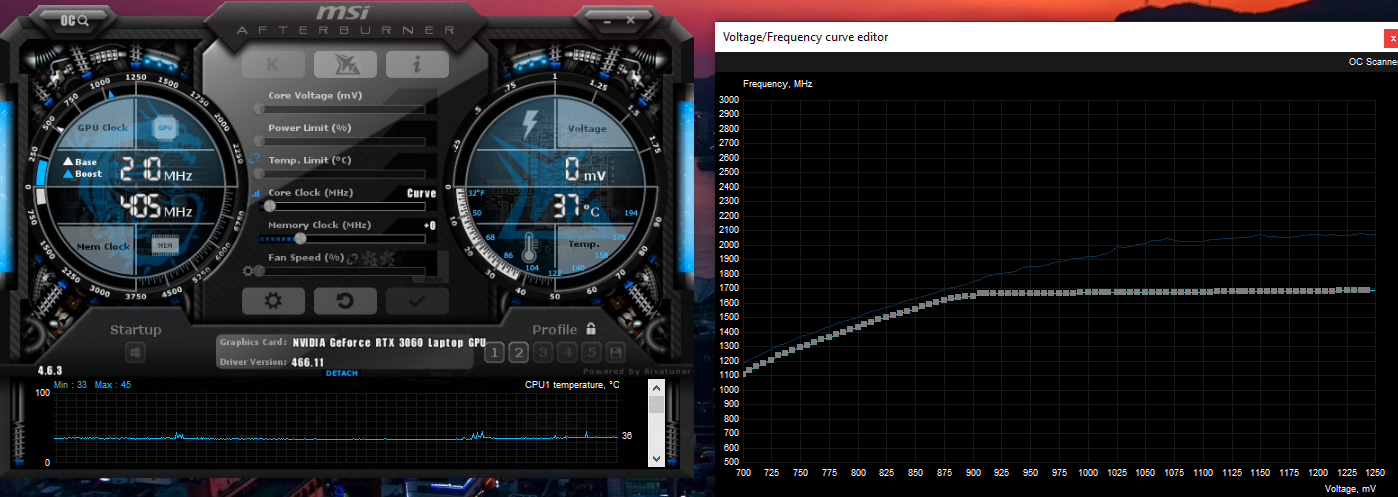The image size is (1398, 497).
Task: Select curve point at 900 mV
Action: click(973, 295)
